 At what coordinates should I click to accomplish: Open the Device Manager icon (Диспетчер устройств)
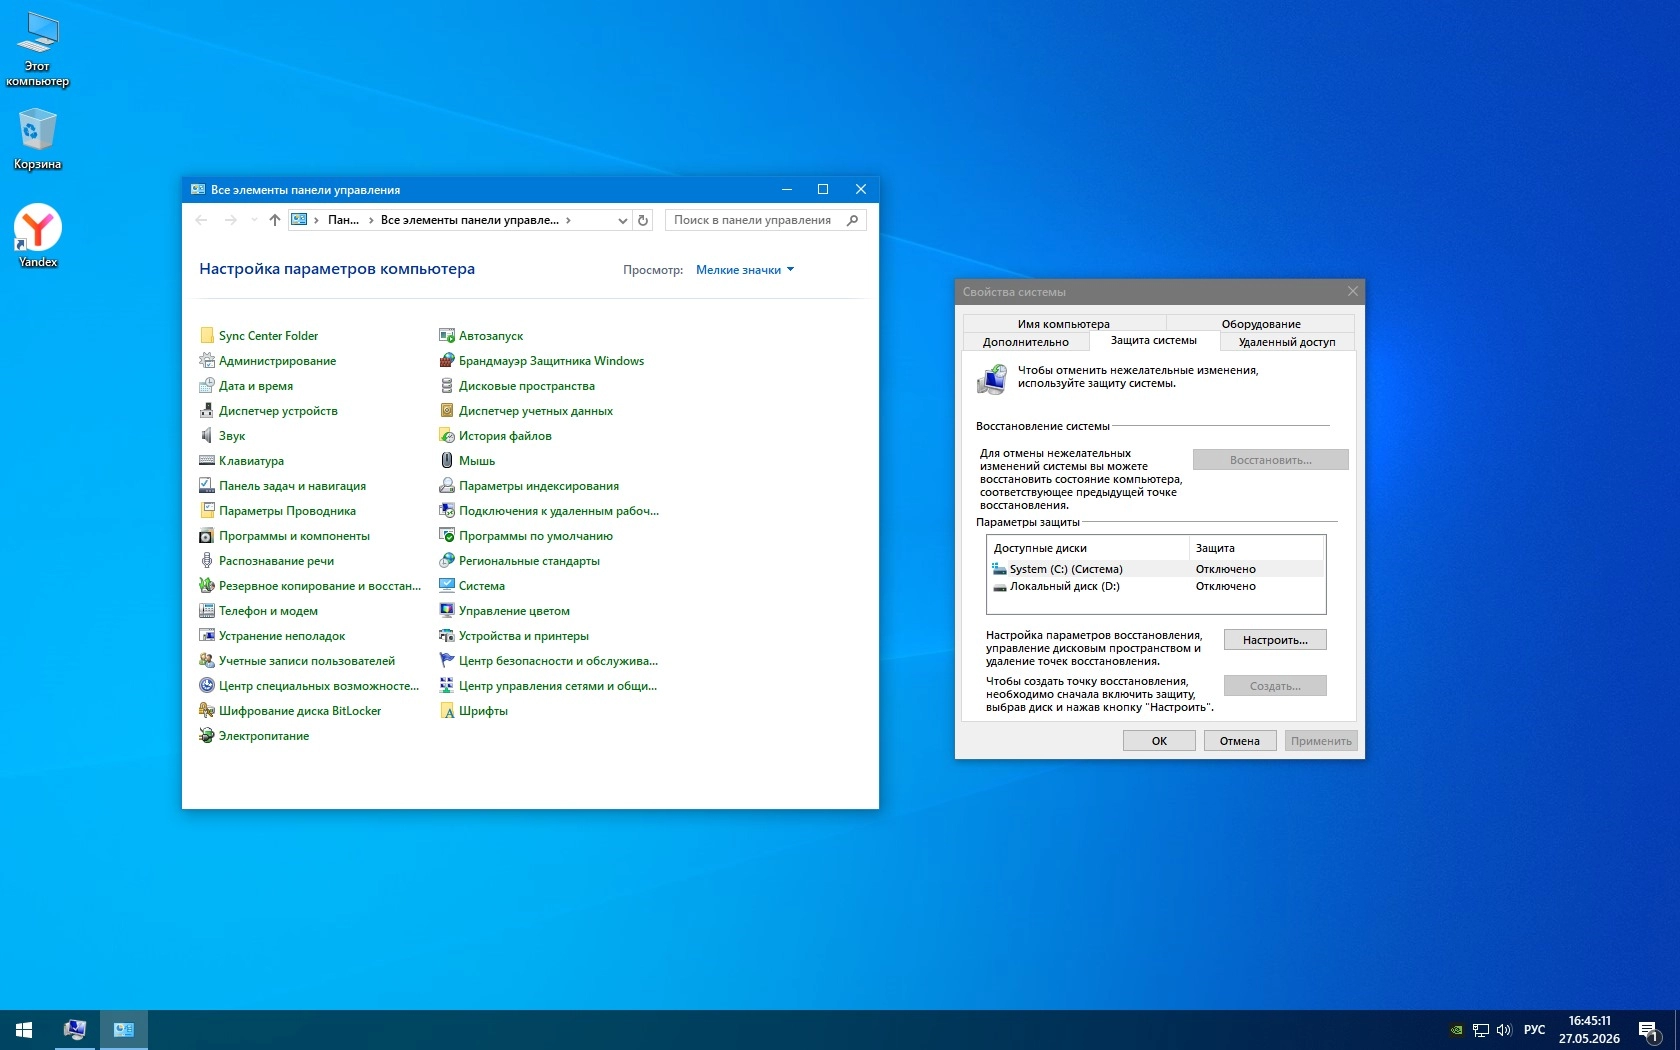coord(207,411)
